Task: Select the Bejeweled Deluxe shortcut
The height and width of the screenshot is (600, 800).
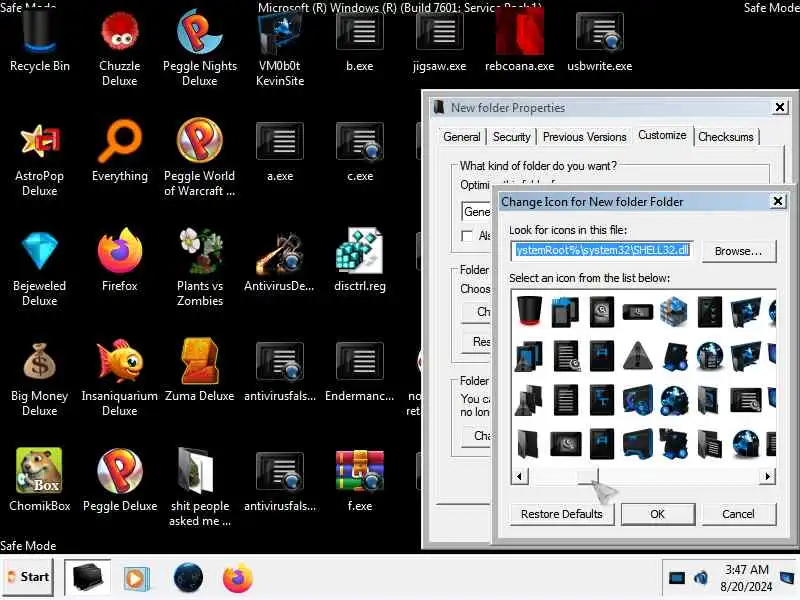Action: 39,269
